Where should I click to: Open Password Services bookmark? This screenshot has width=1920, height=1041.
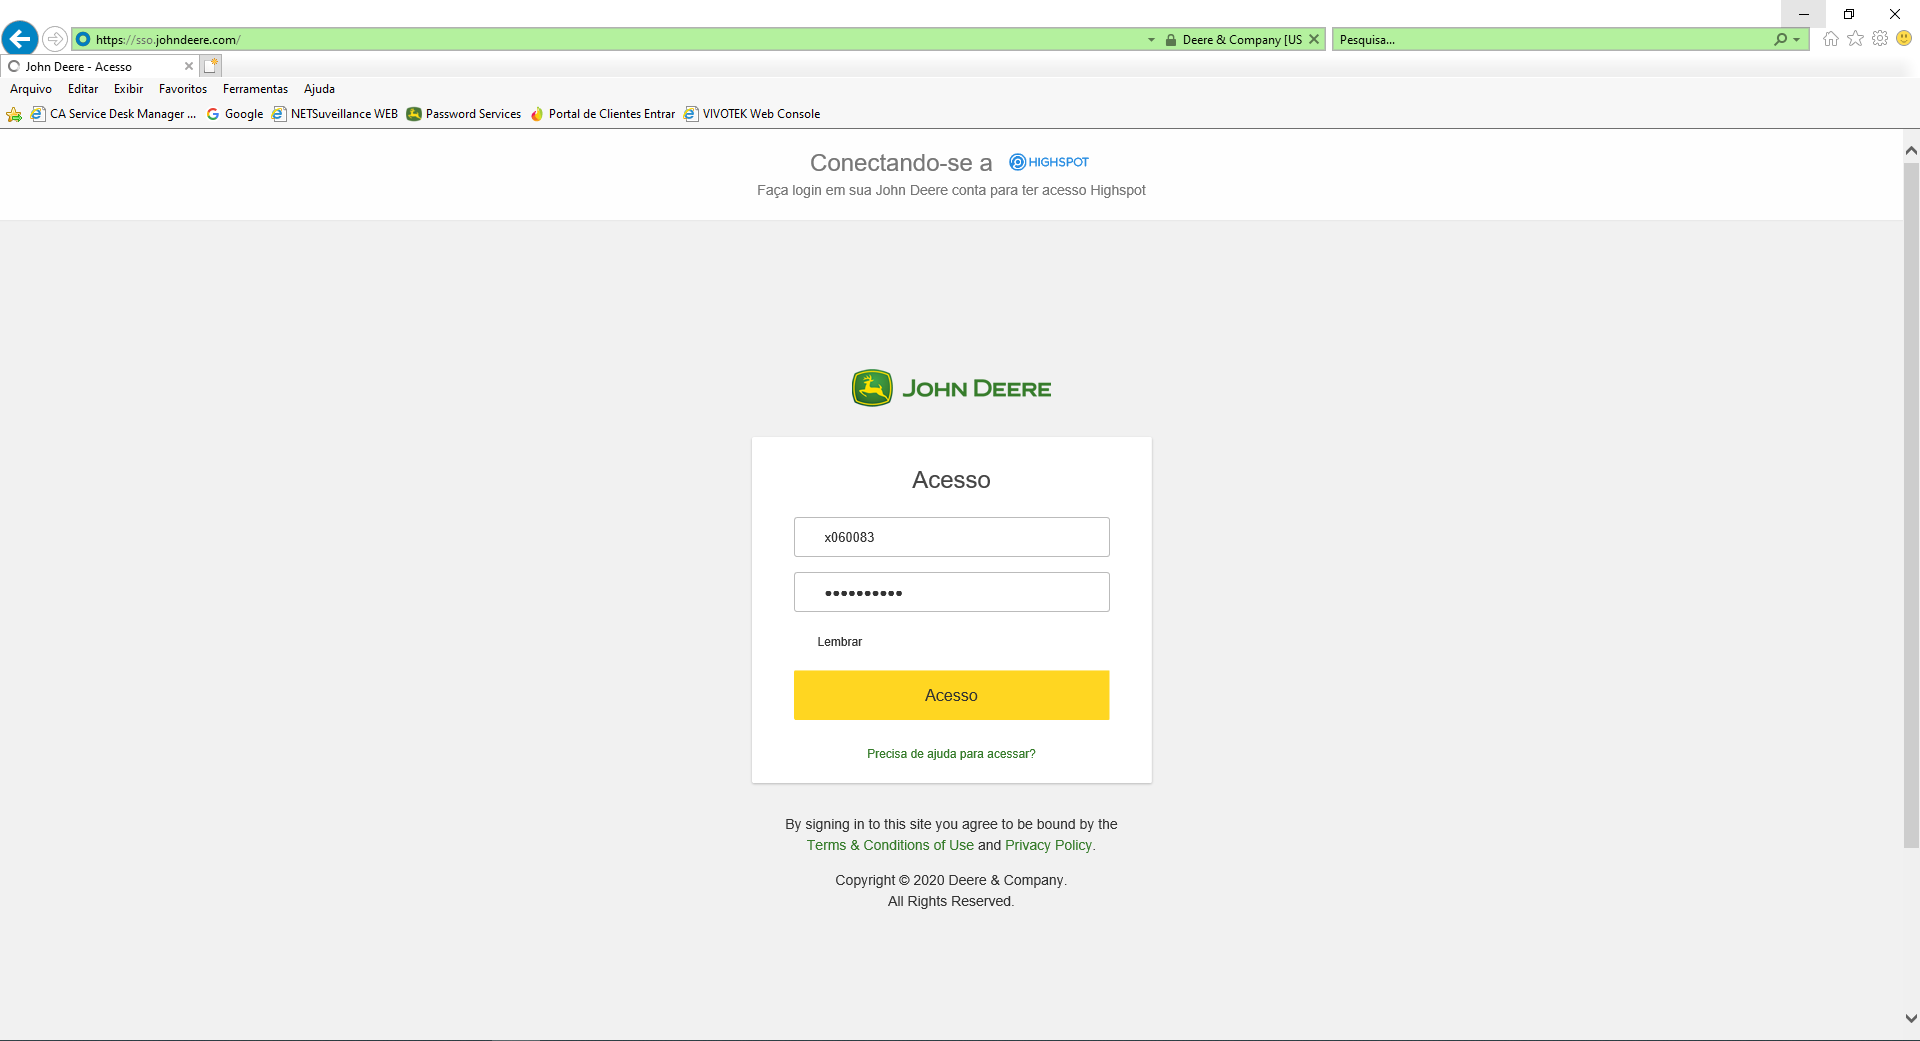tap(464, 114)
